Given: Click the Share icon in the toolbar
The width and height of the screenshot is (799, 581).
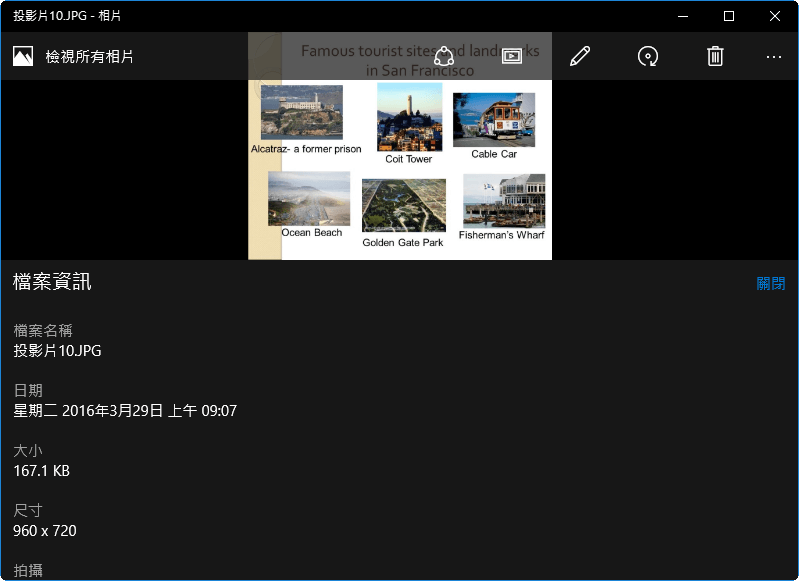Looking at the screenshot, I should pos(445,56).
